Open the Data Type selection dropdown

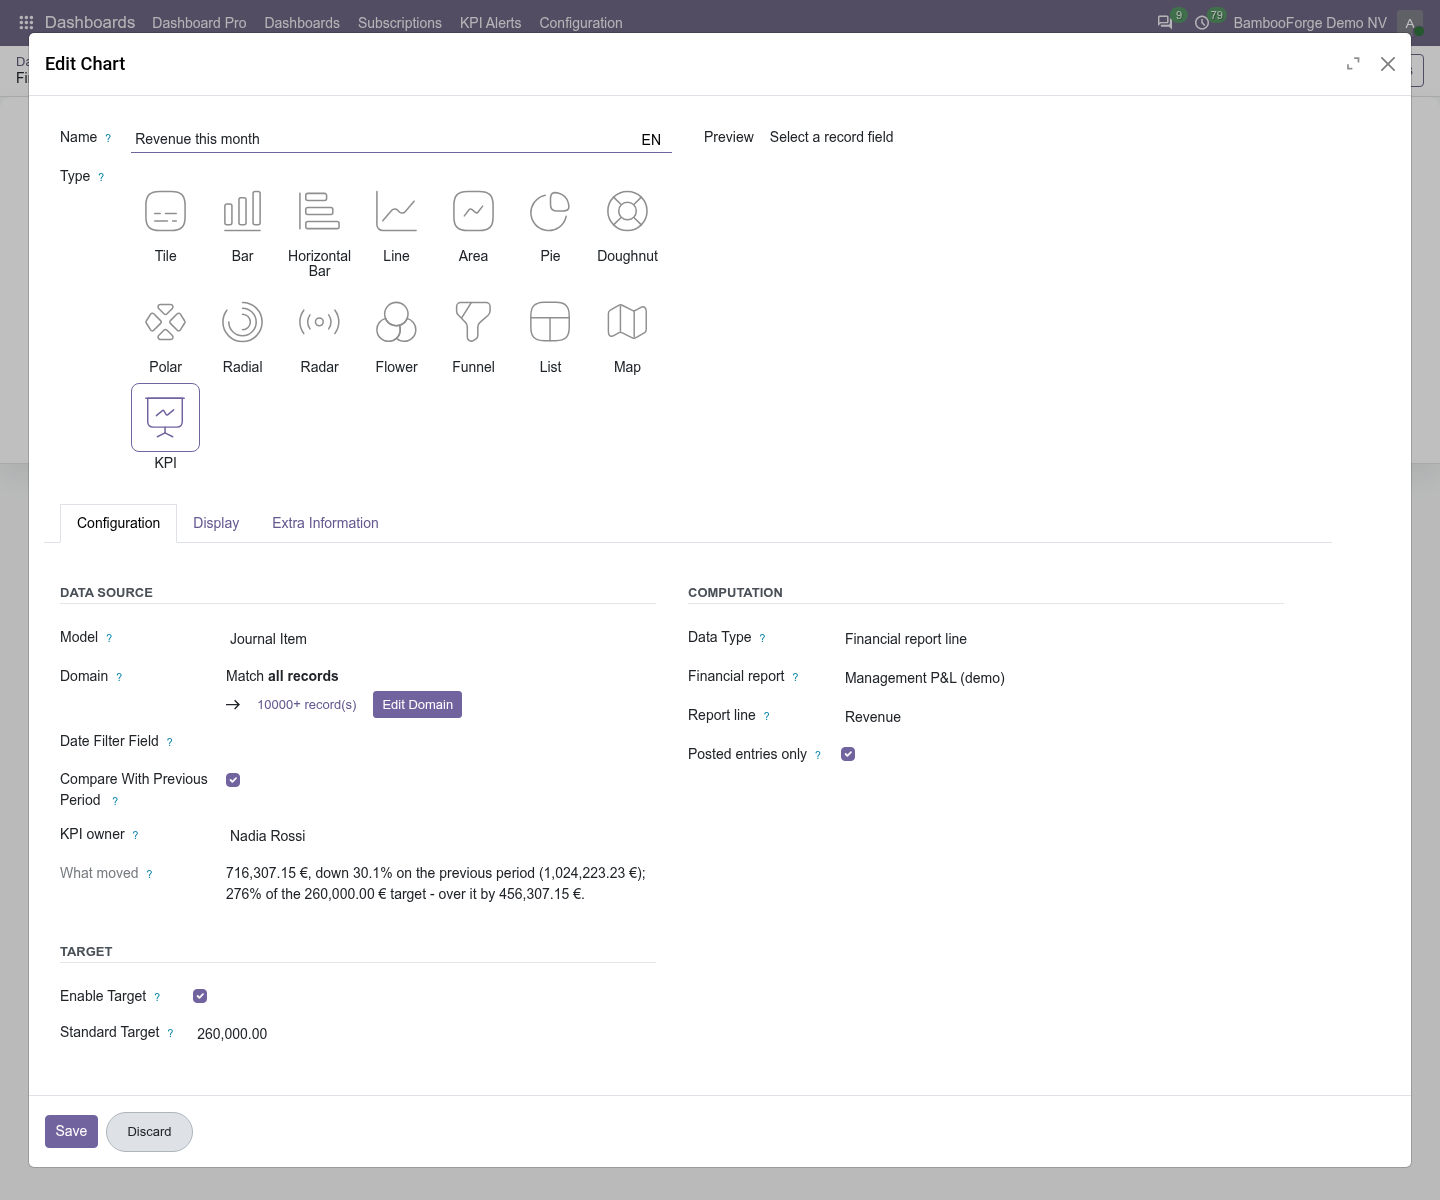pos(1062,639)
